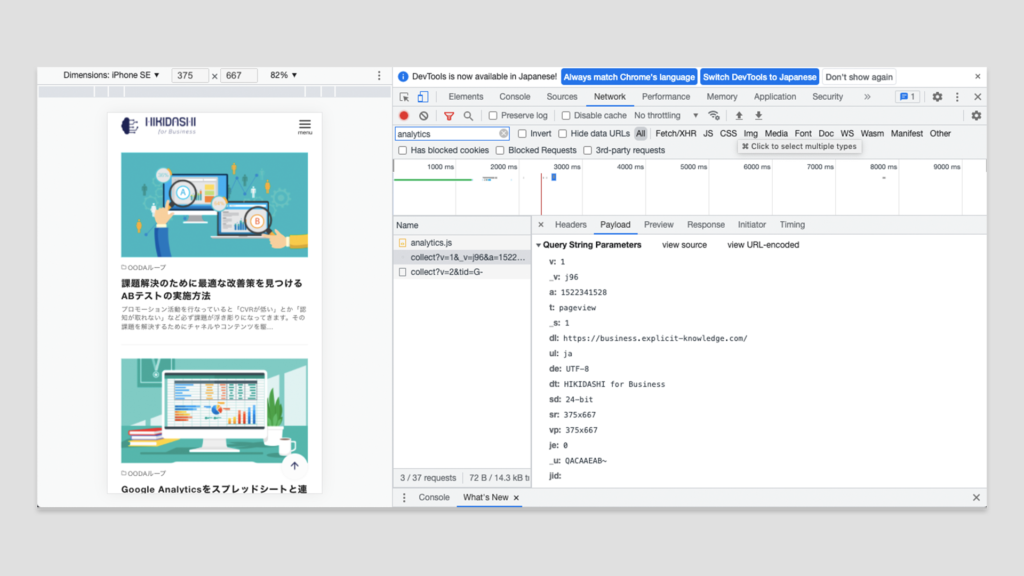Open DevTools settings gear in tab bar

[937, 97]
